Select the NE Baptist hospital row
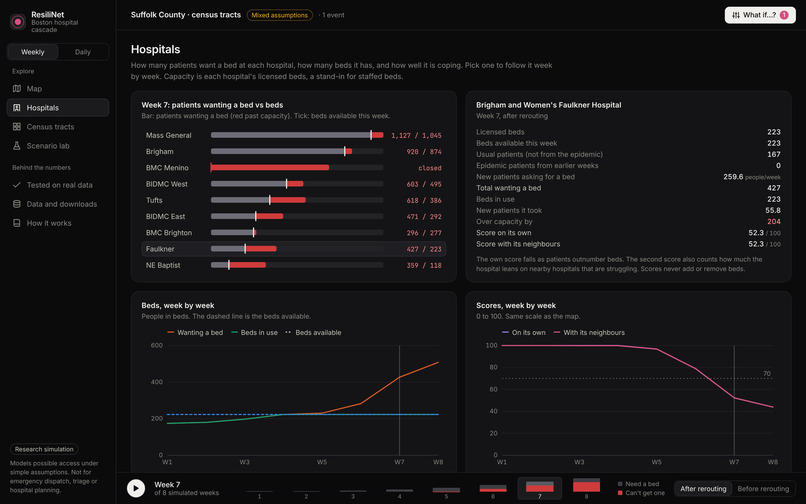Image resolution: width=806 pixels, height=504 pixels. [294, 265]
